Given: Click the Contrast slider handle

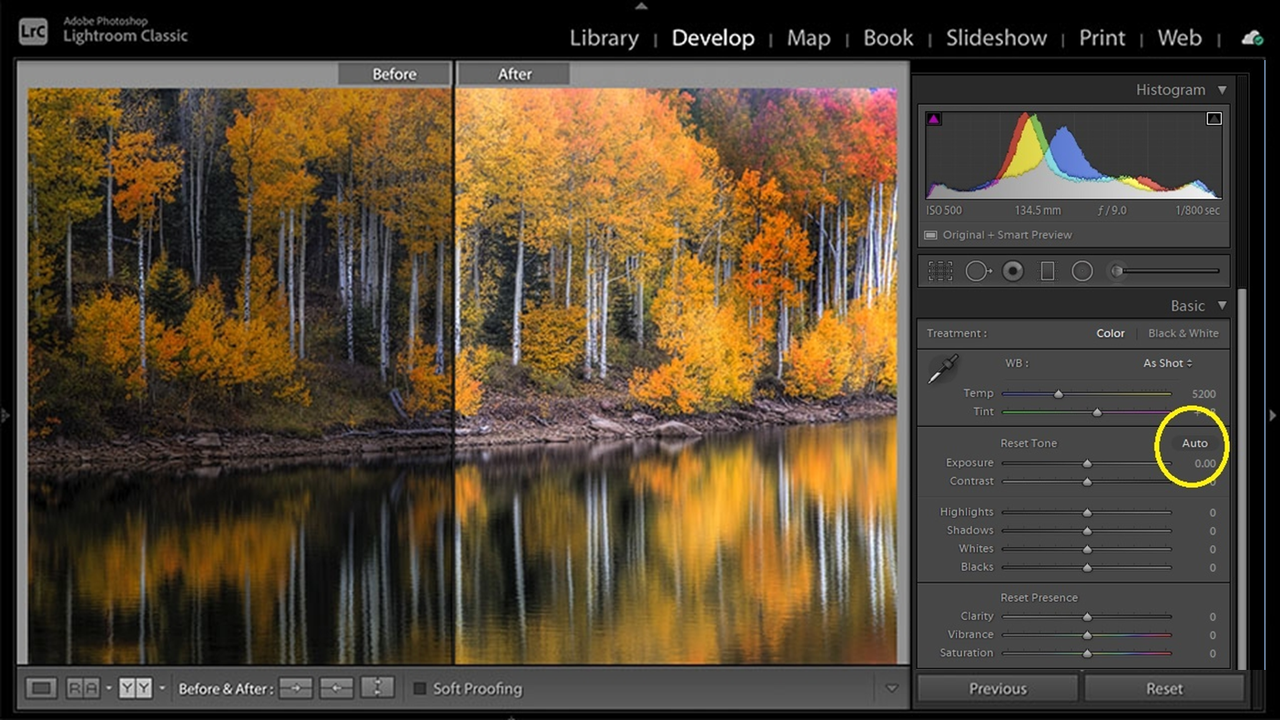Looking at the screenshot, I should pos(1087,482).
